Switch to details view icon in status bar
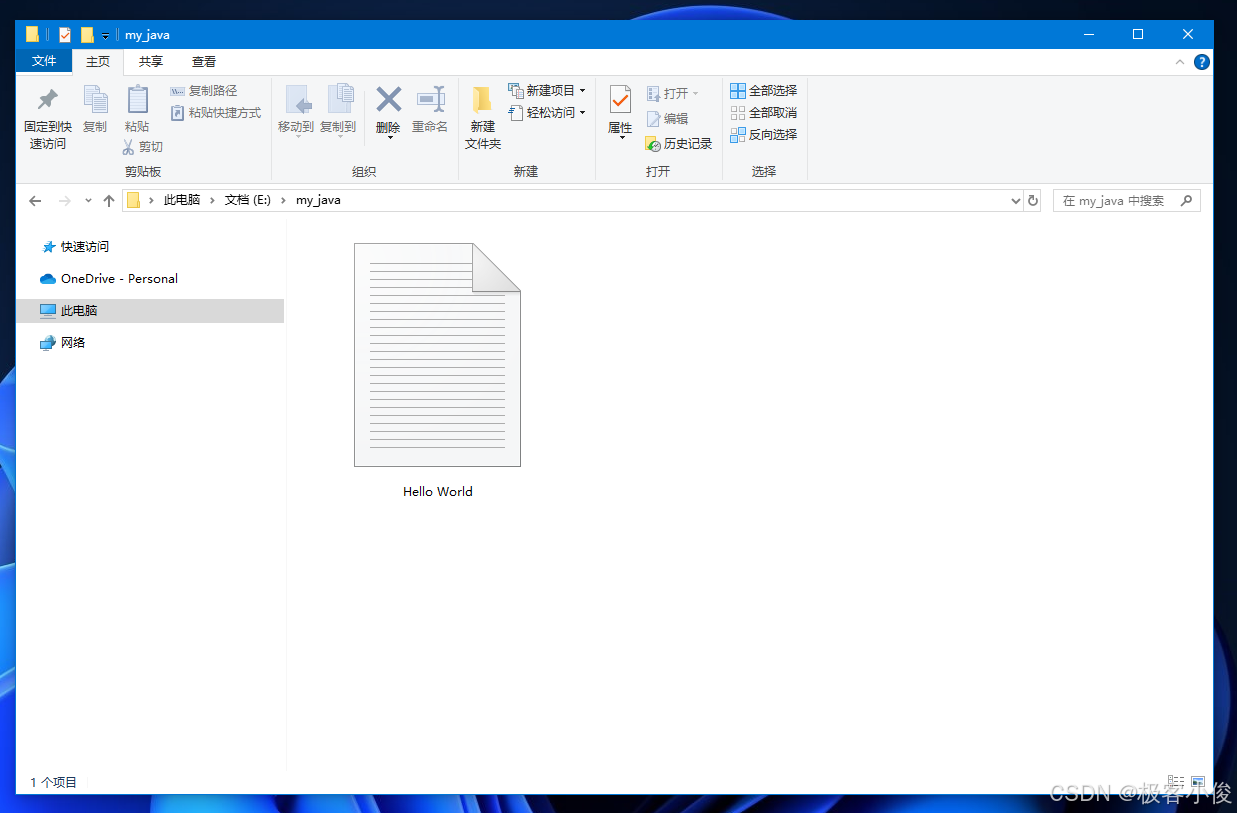Image resolution: width=1237 pixels, height=813 pixels. pyautogui.click(x=1176, y=782)
